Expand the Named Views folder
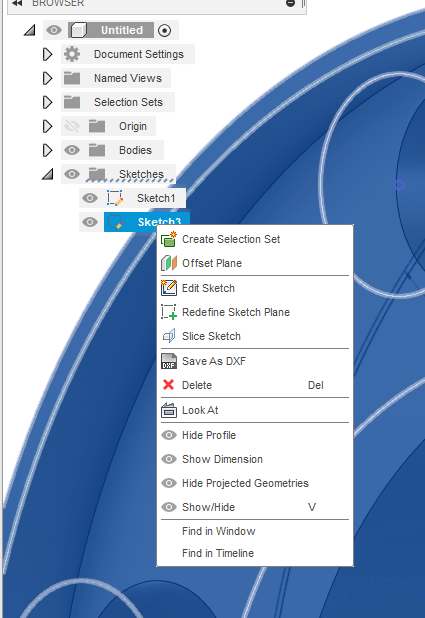This screenshot has width=425, height=618. [47, 78]
